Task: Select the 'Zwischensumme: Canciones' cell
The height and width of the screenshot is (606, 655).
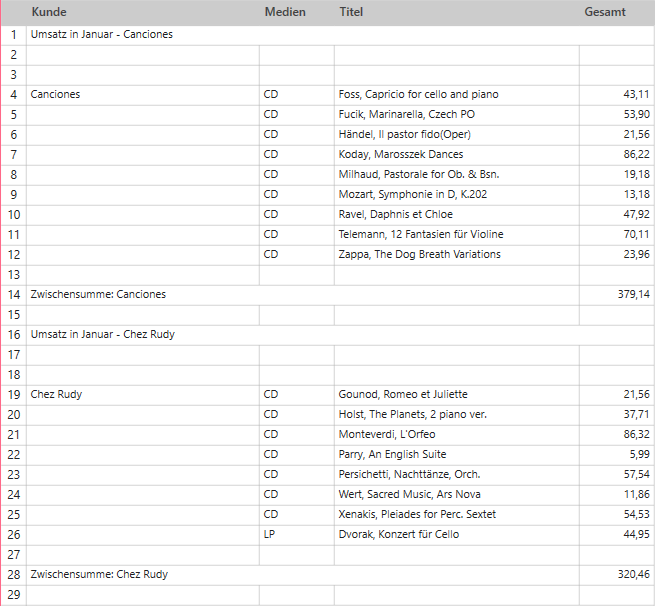Action: click(98, 295)
